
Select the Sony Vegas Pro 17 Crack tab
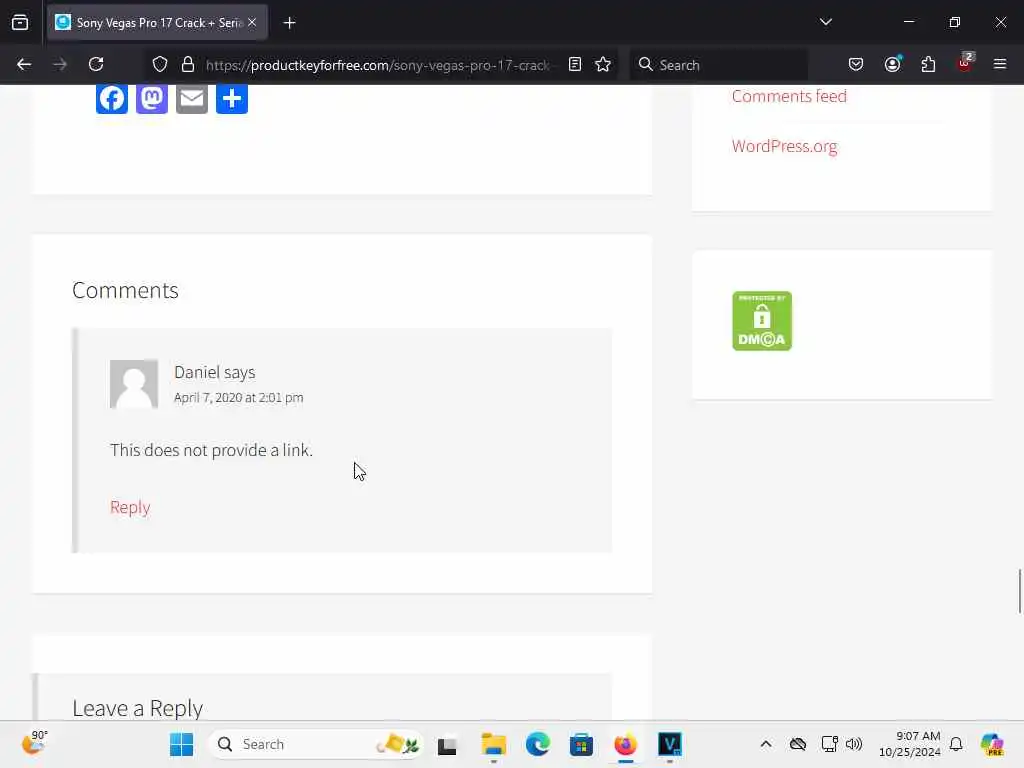(157, 22)
